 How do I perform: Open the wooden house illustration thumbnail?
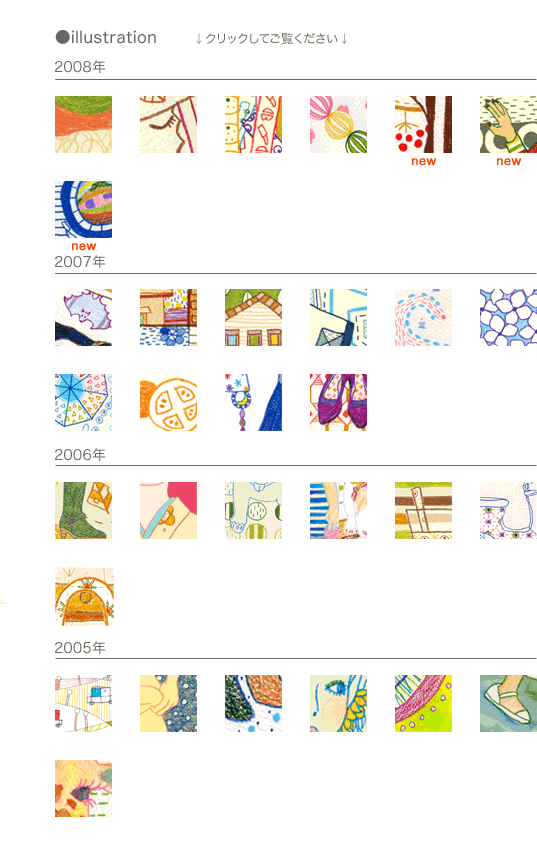point(253,317)
